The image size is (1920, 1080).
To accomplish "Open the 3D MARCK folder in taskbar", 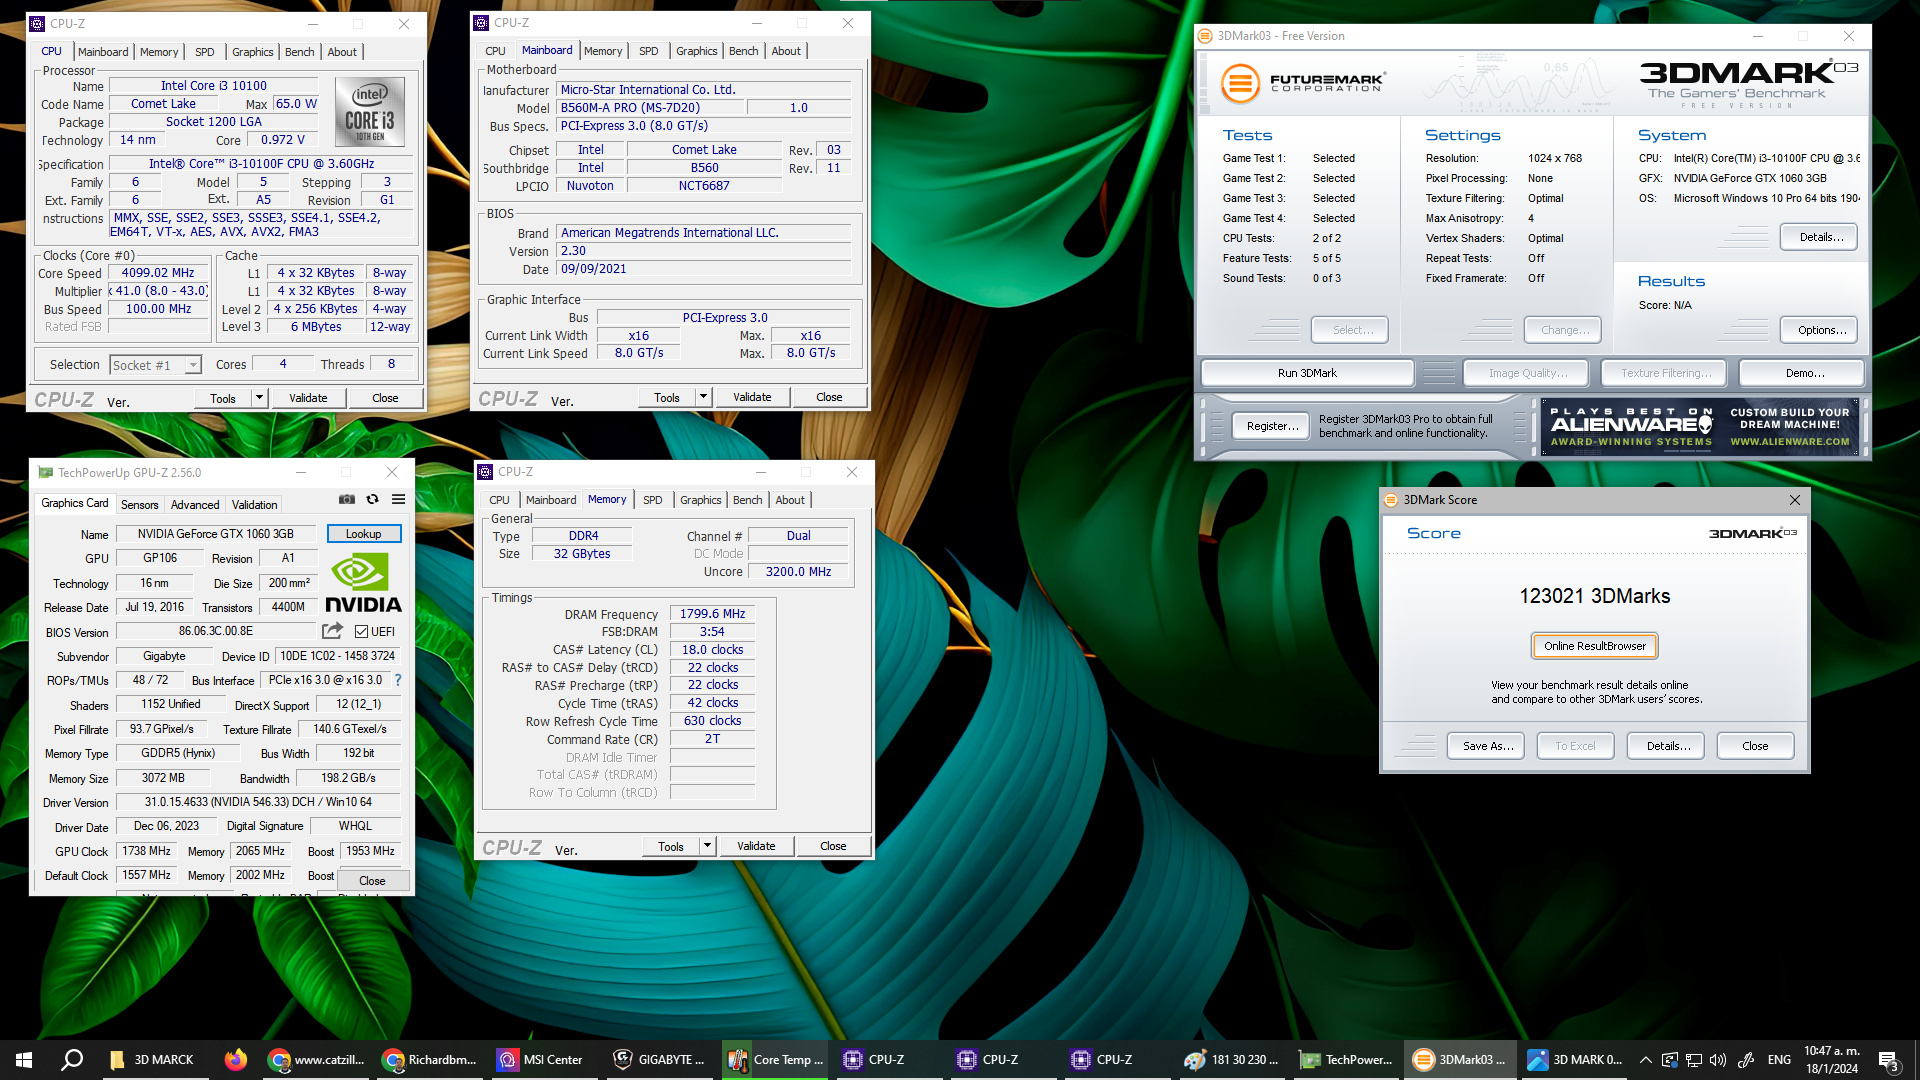I will coord(152,1060).
